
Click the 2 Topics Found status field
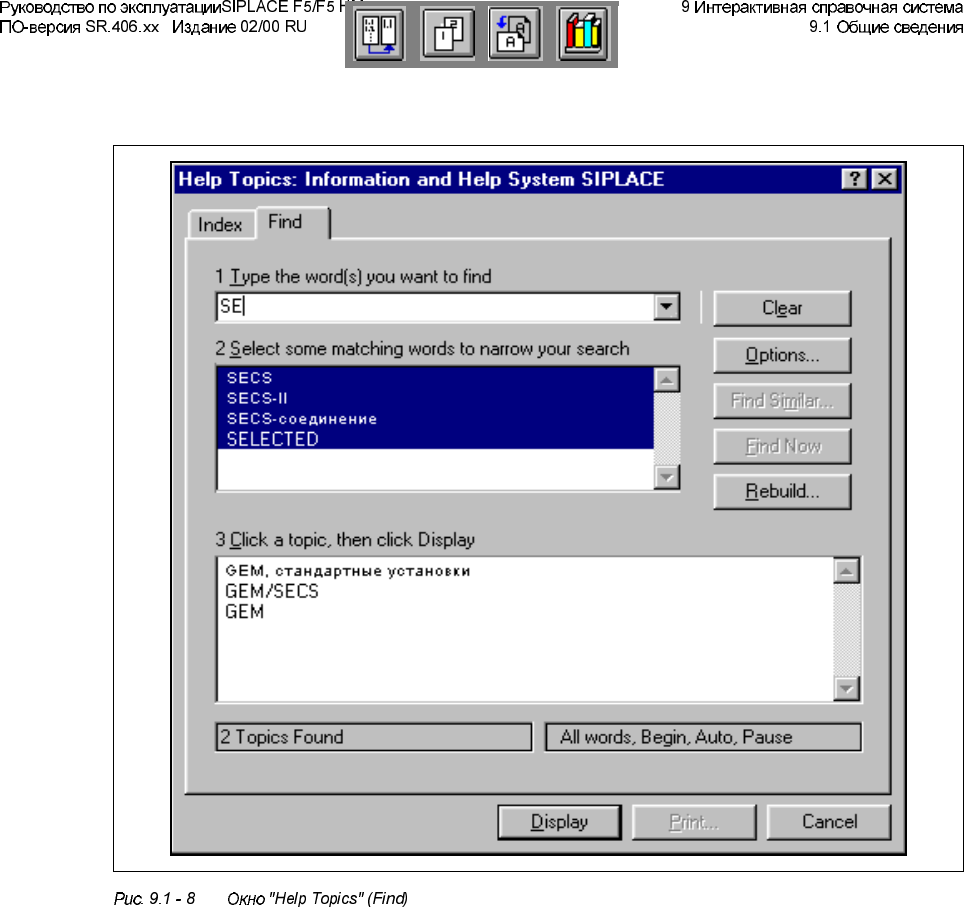coord(374,737)
